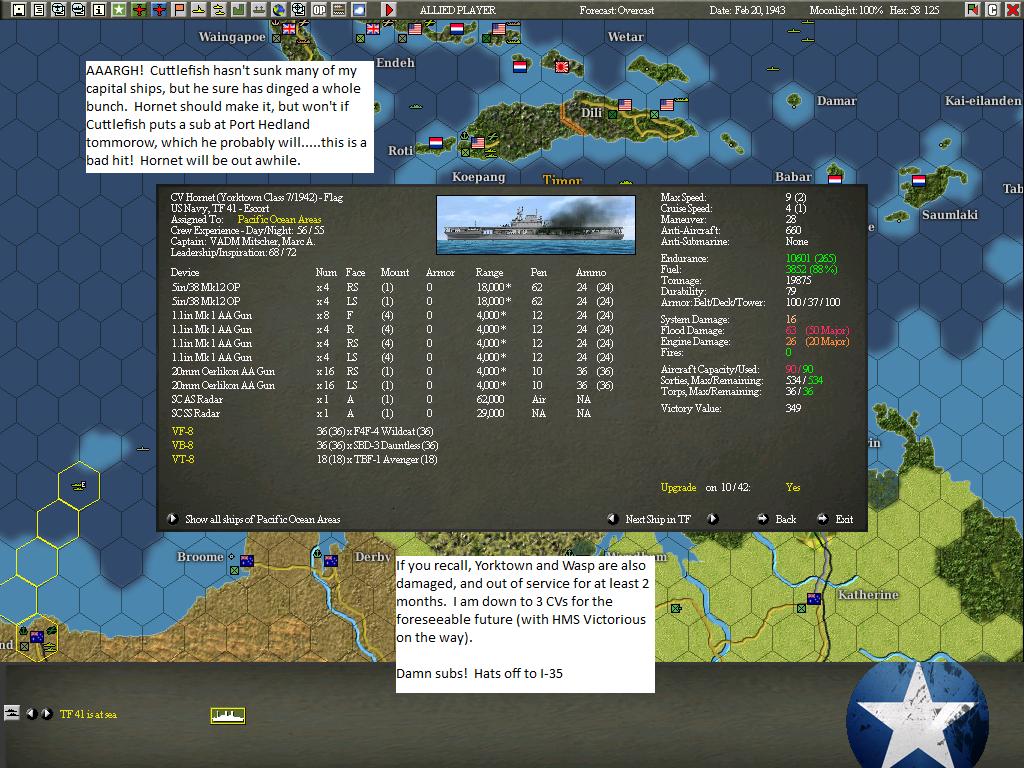Click the globe toolbar icon
The image size is (1024, 768).
coord(279,10)
